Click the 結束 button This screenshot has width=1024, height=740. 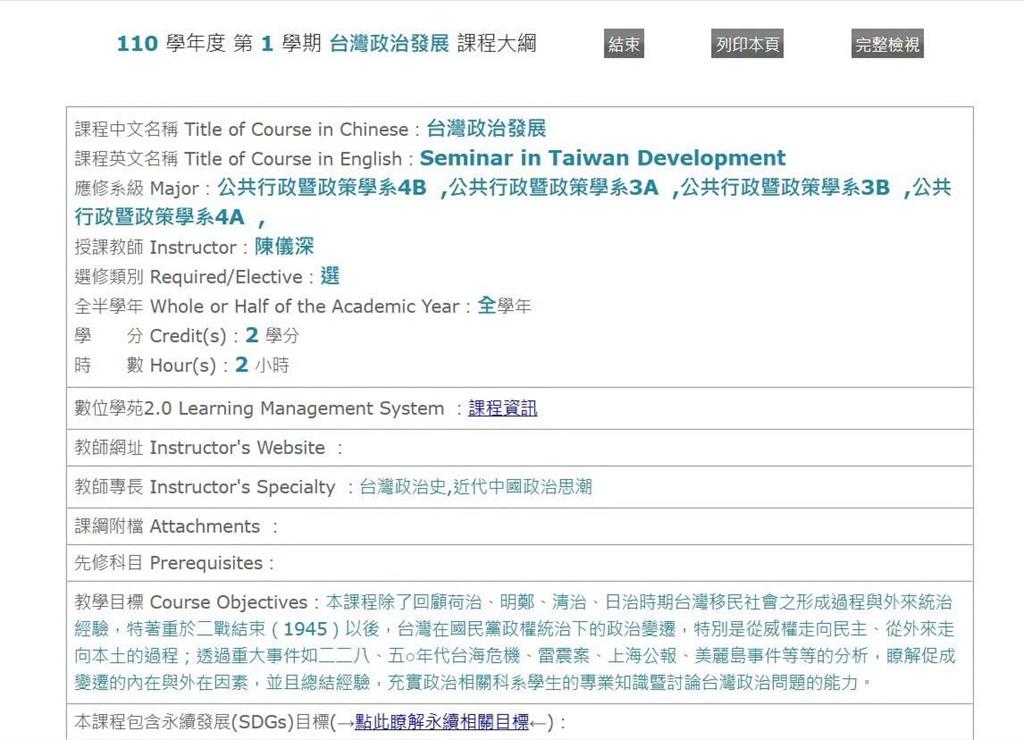[x=624, y=44]
